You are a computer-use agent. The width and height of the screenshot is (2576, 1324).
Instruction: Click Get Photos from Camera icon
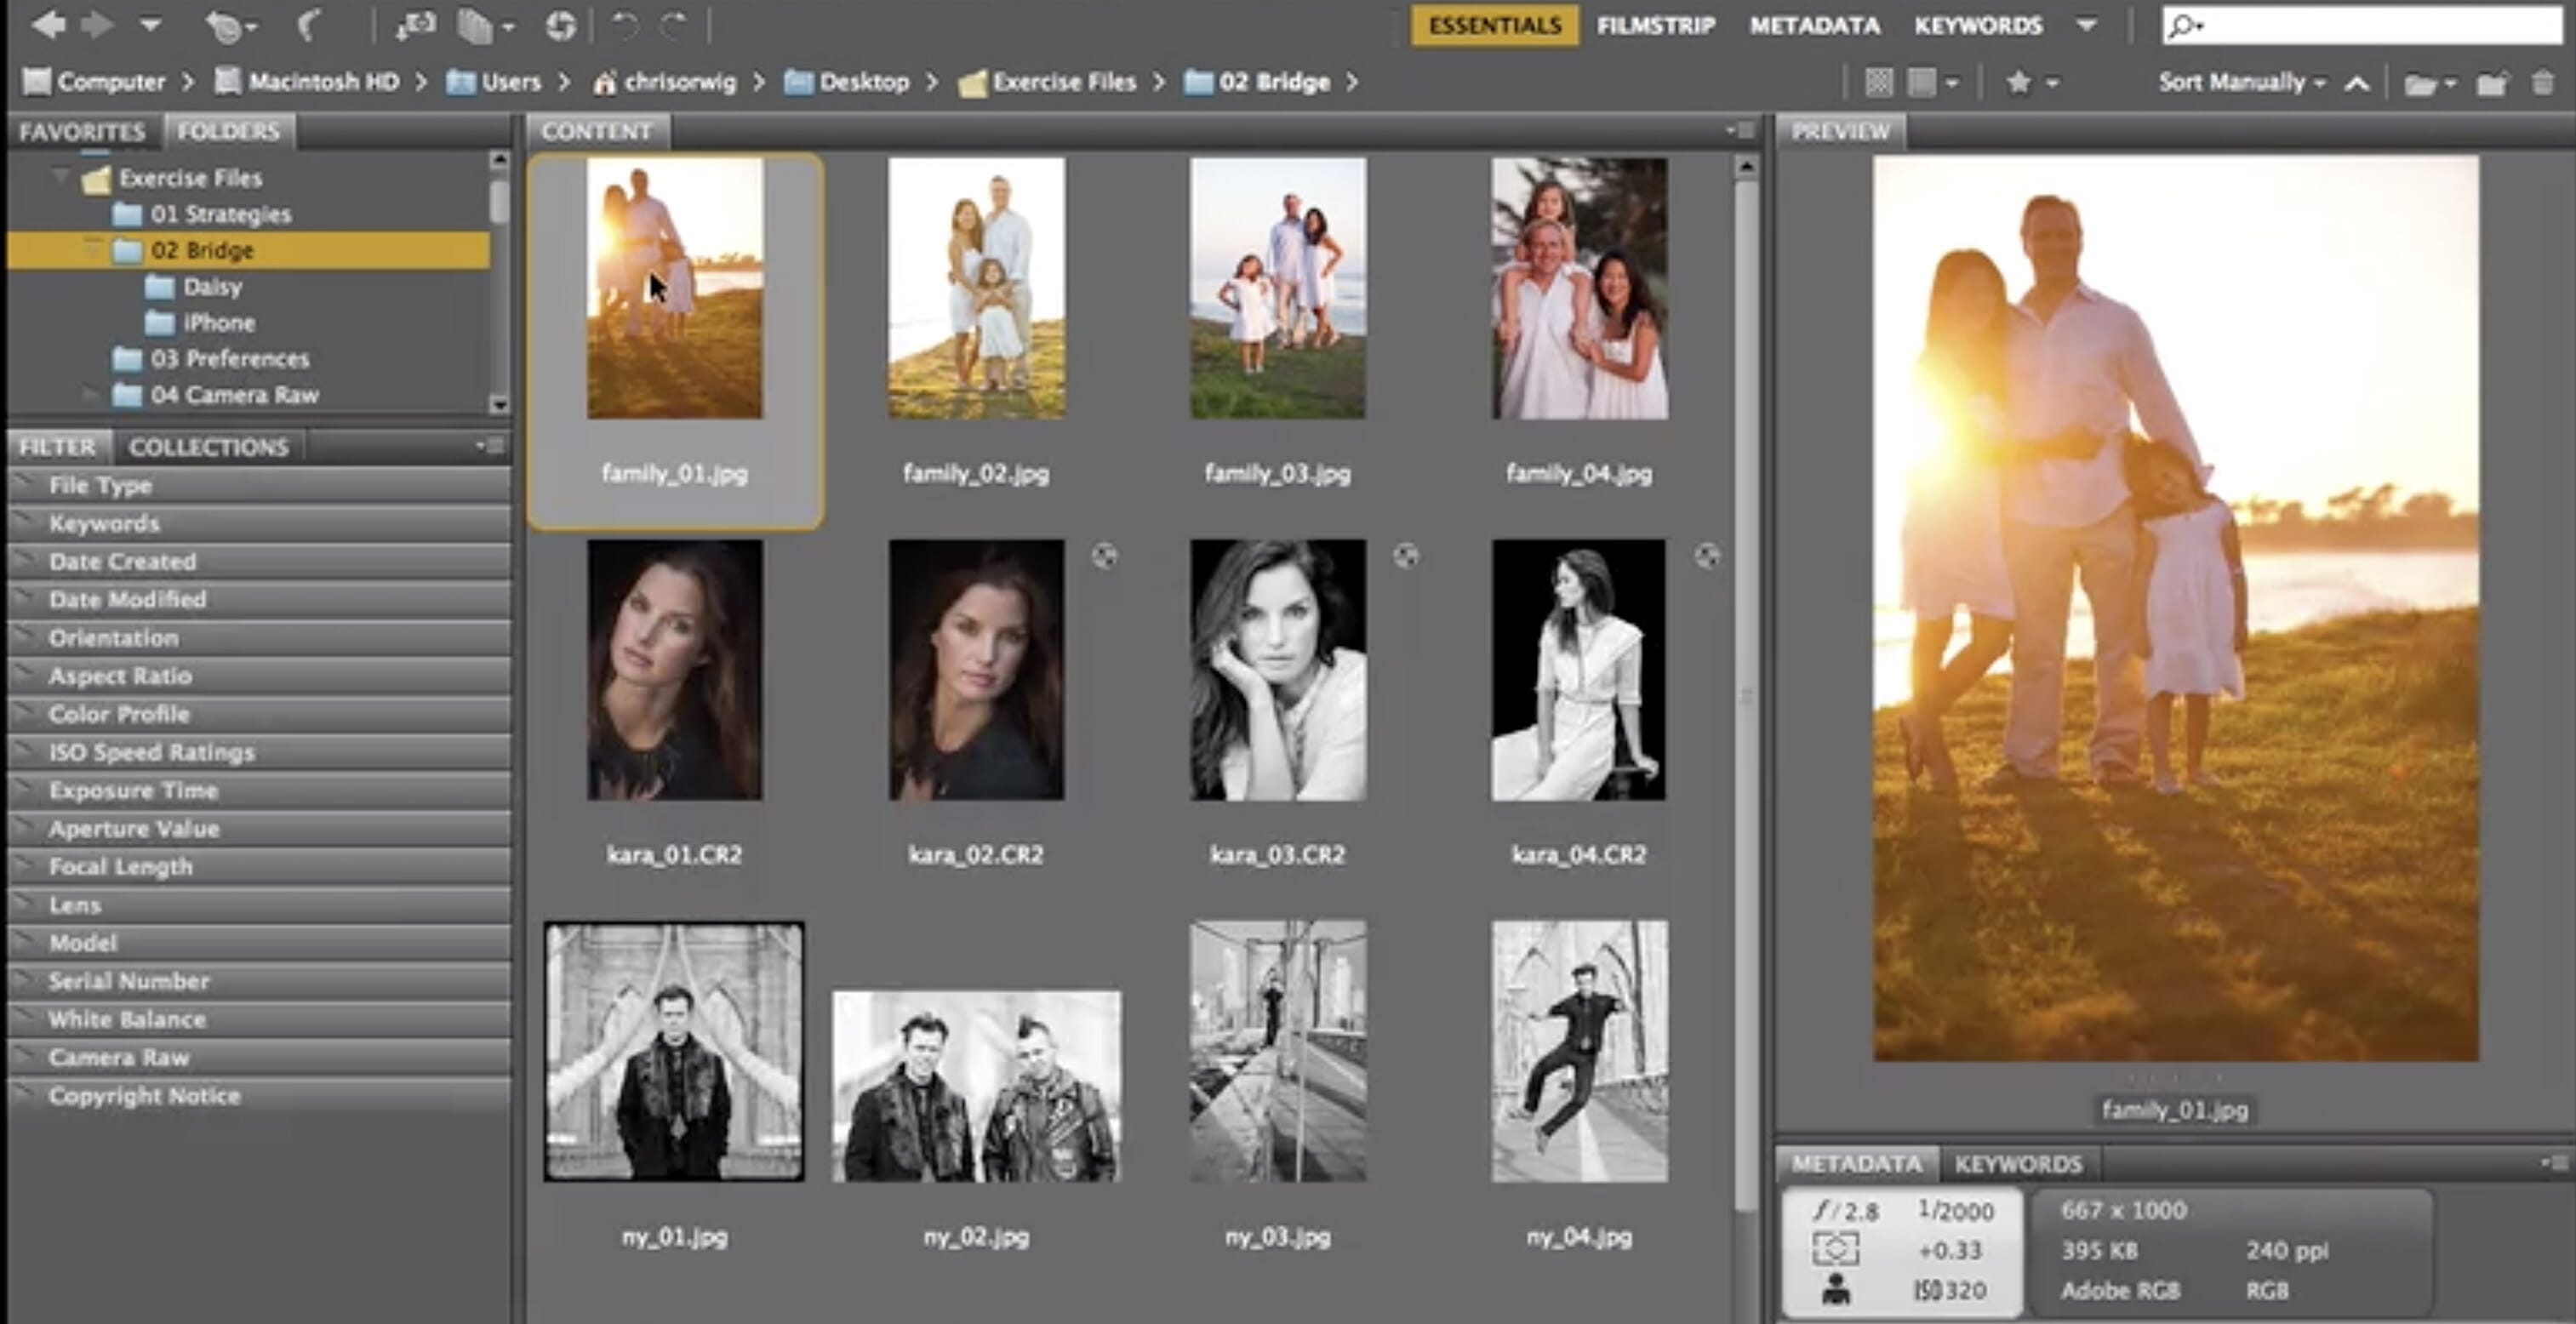pos(415,25)
